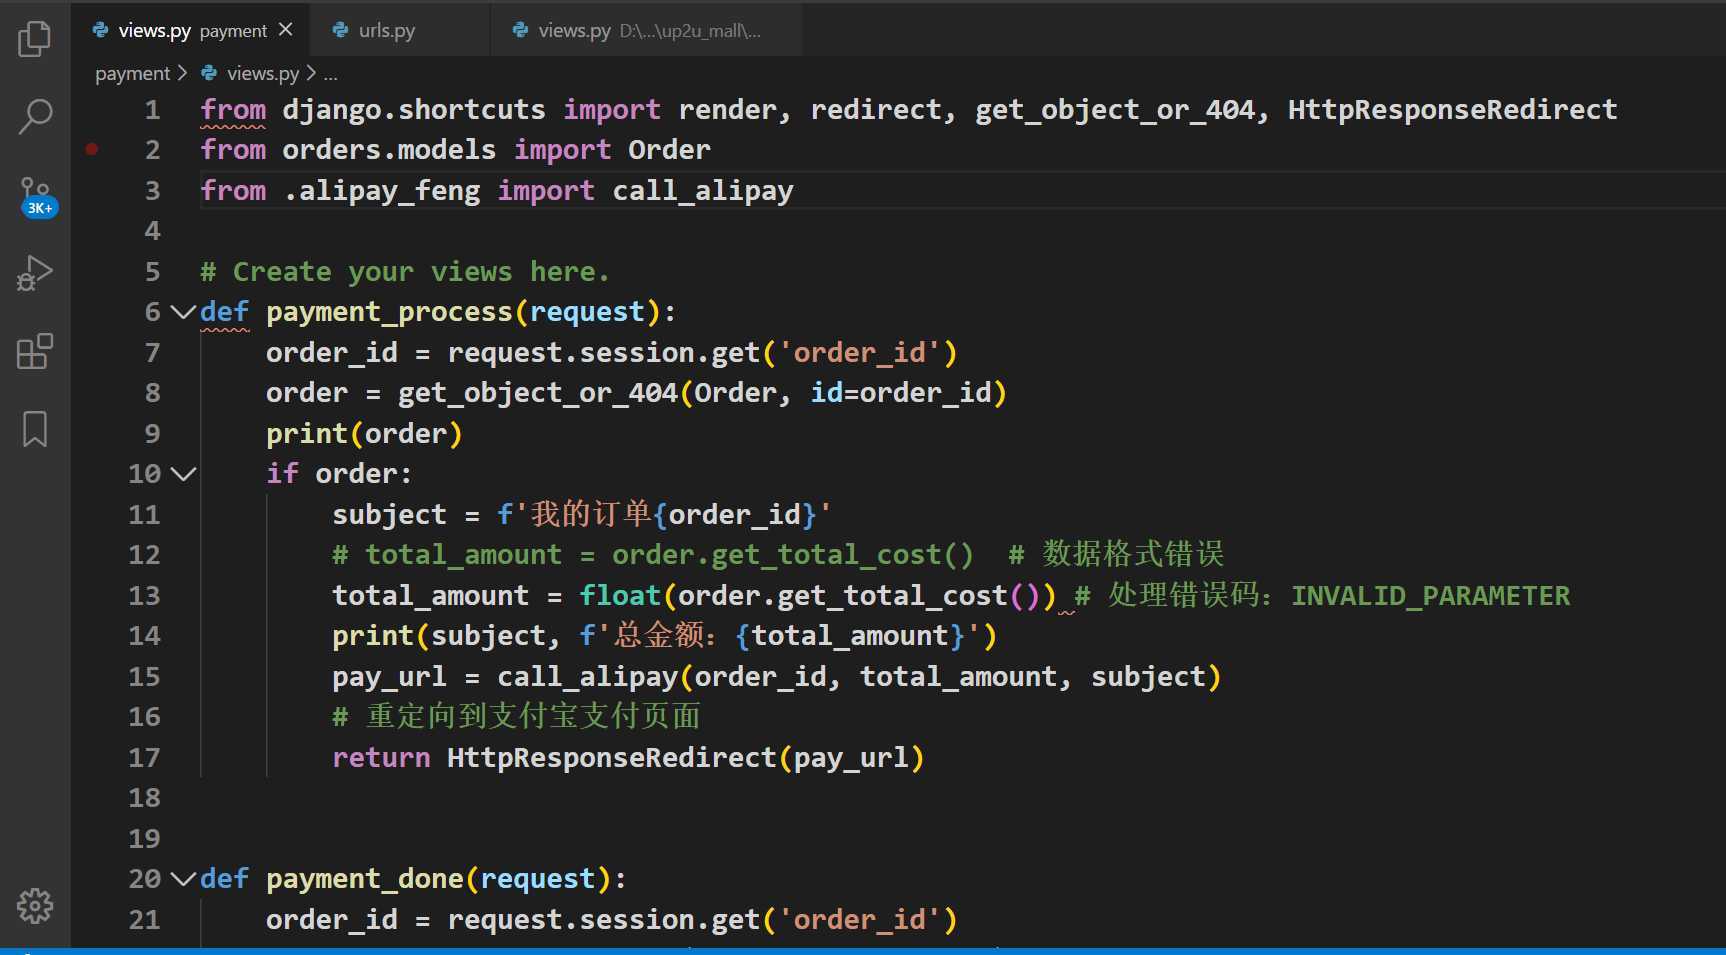The width and height of the screenshot is (1726, 955).
Task: Click the Python file icon in the breadcrumb
Action: 209,73
